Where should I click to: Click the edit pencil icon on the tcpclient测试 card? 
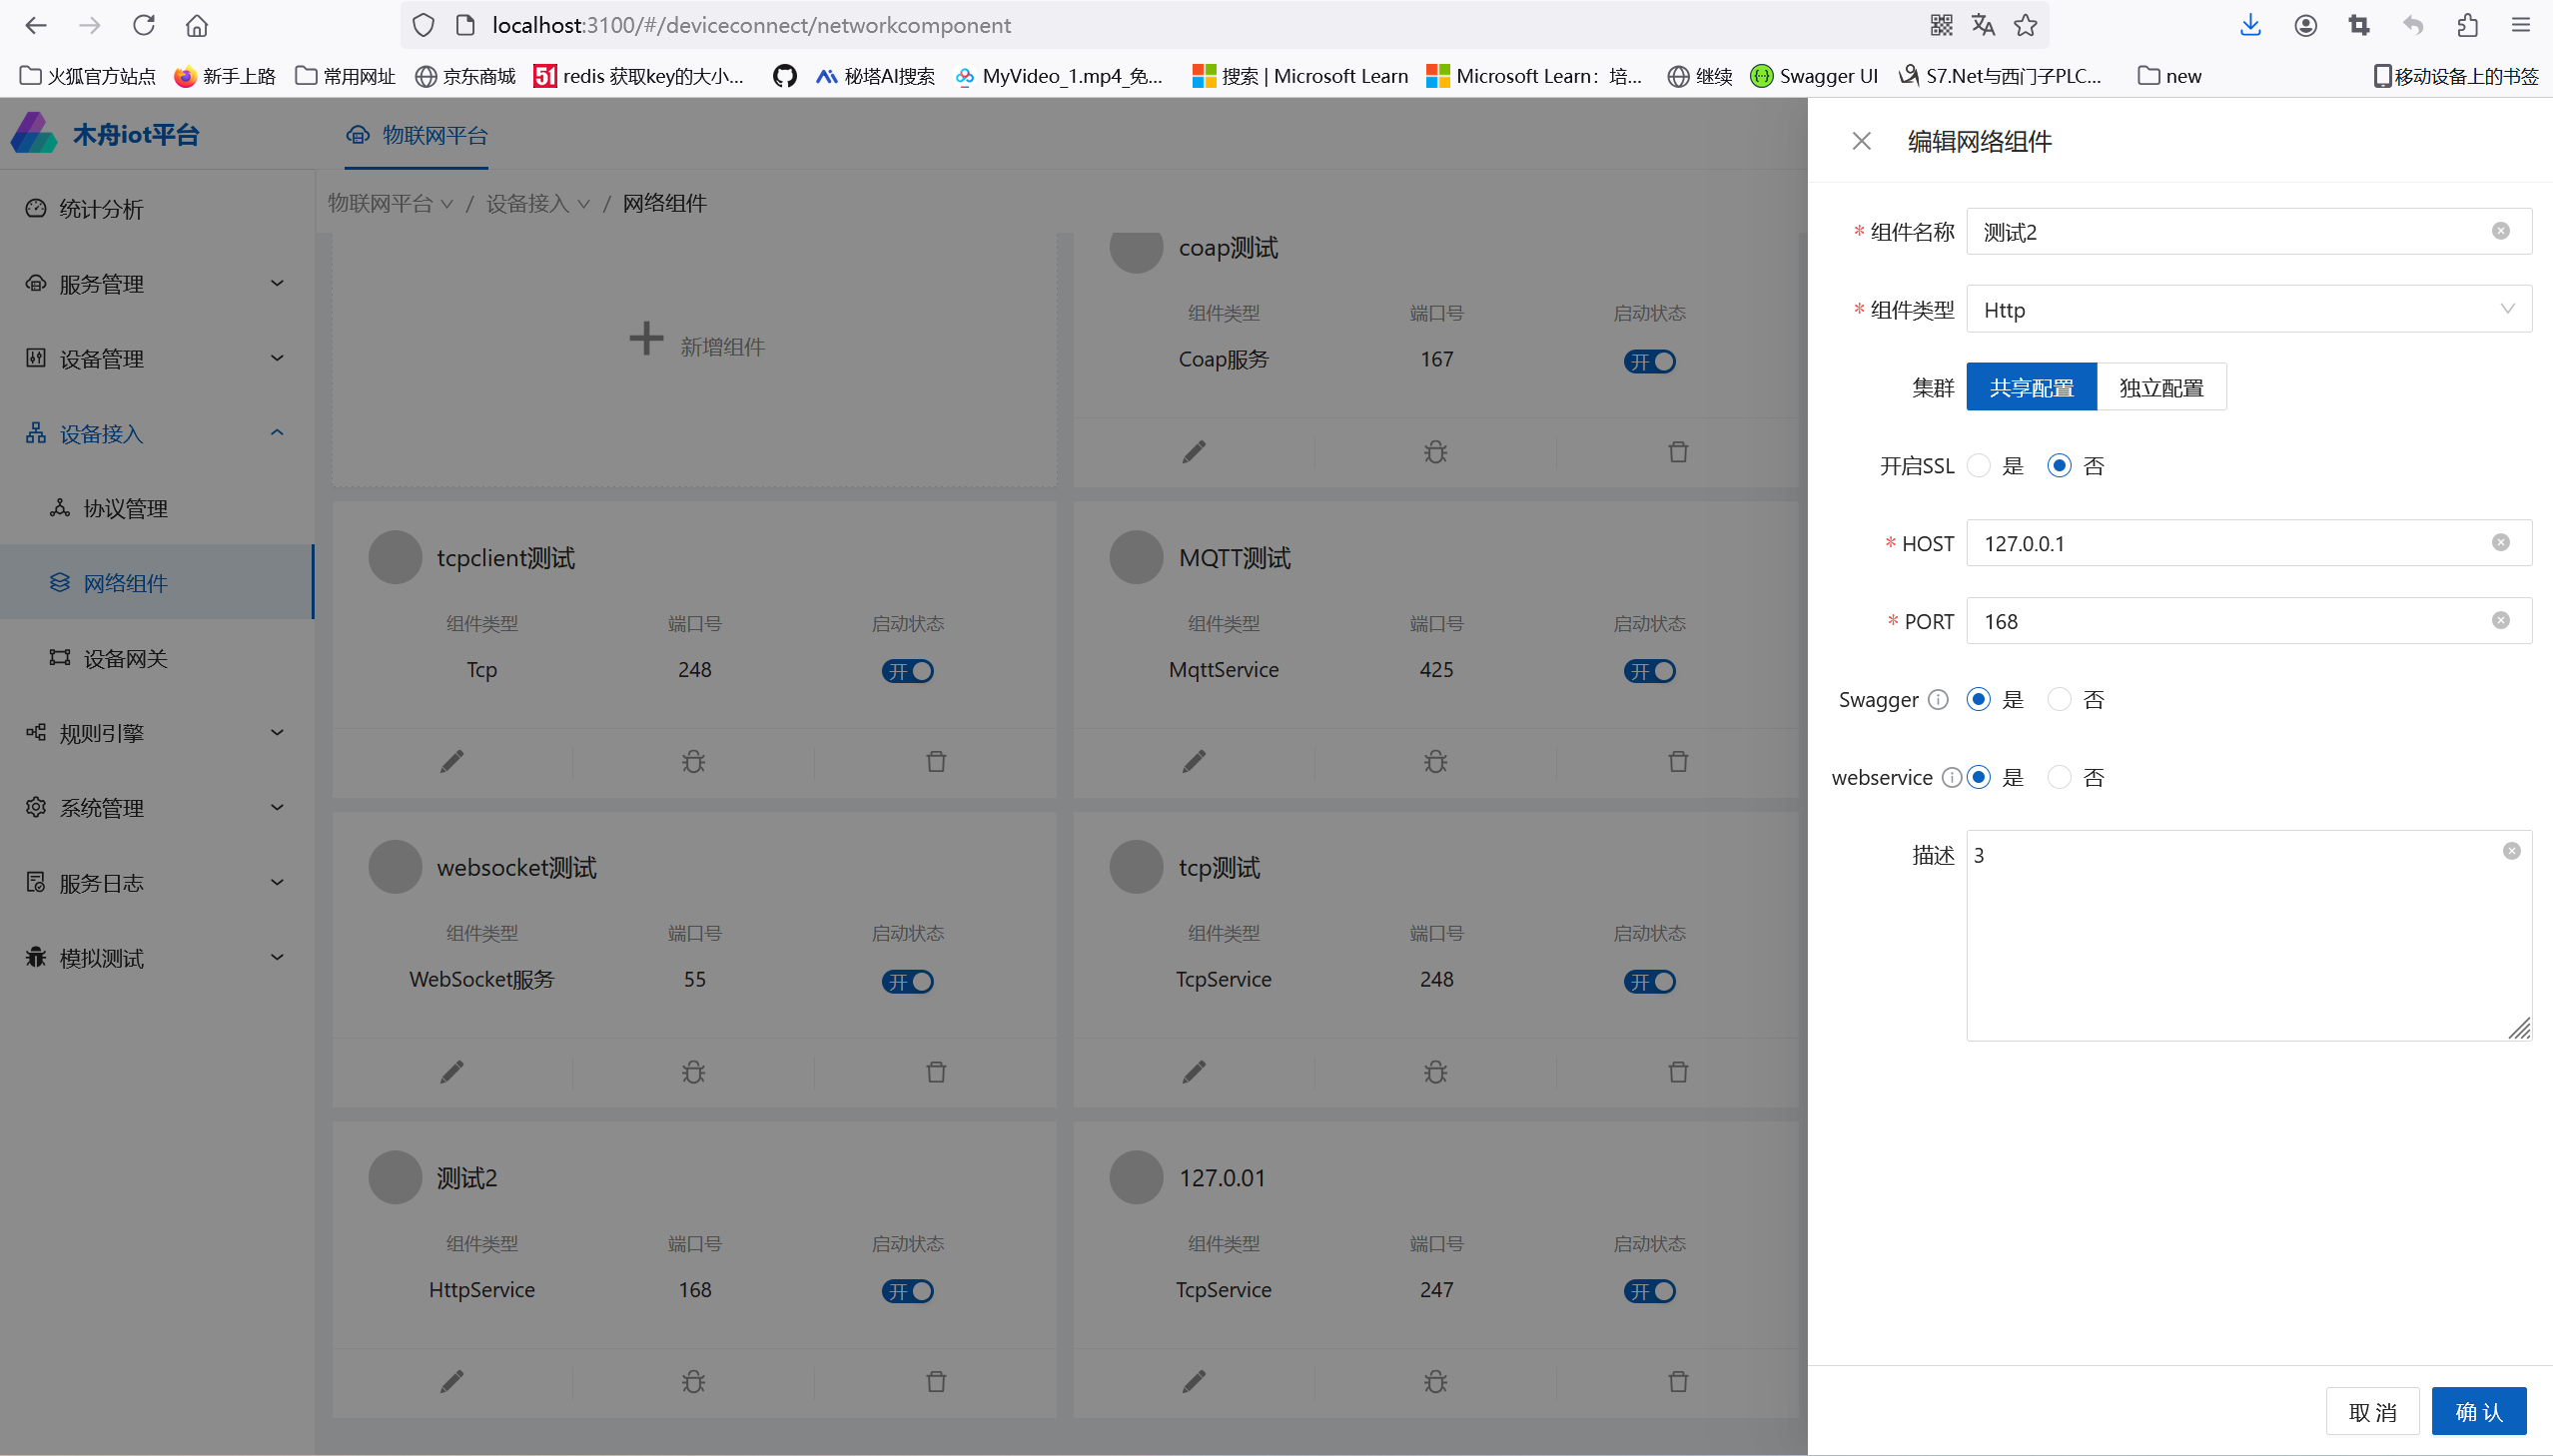[x=452, y=762]
